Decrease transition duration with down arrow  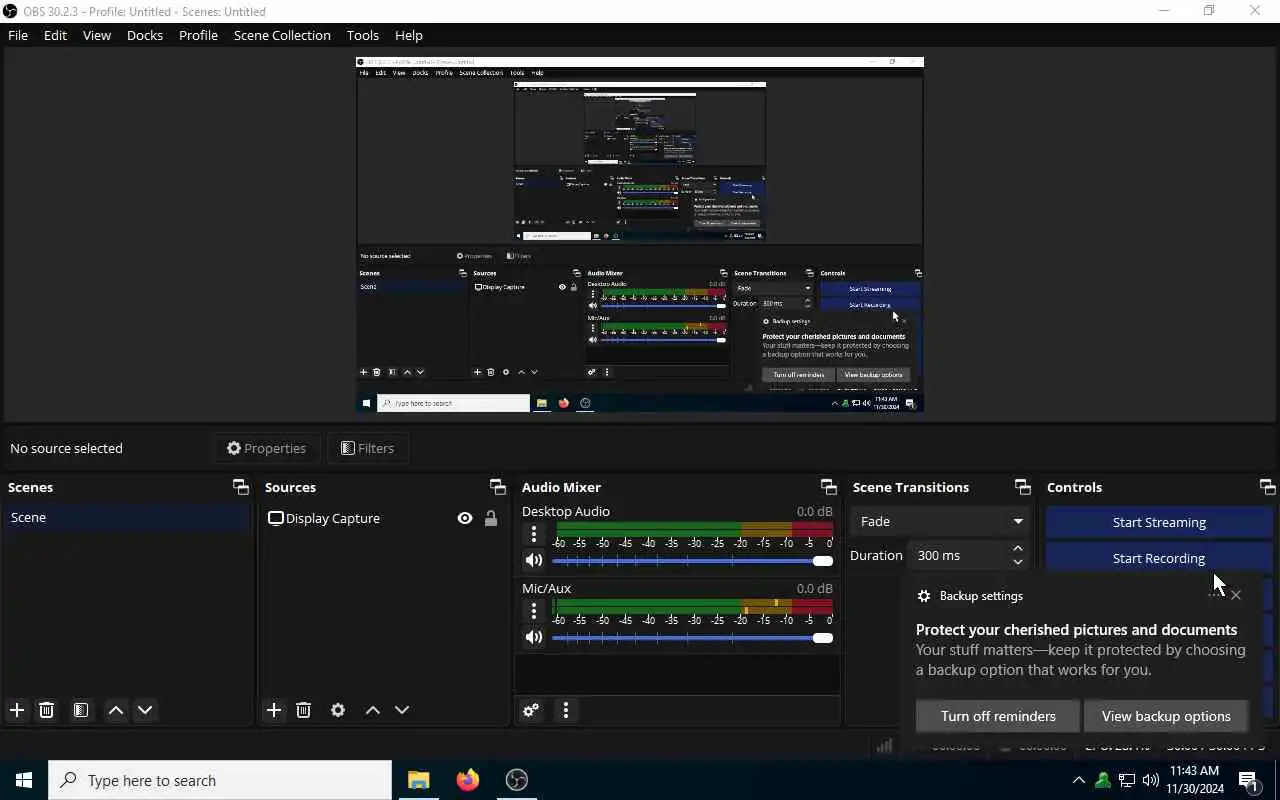[x=1018, y=562]
